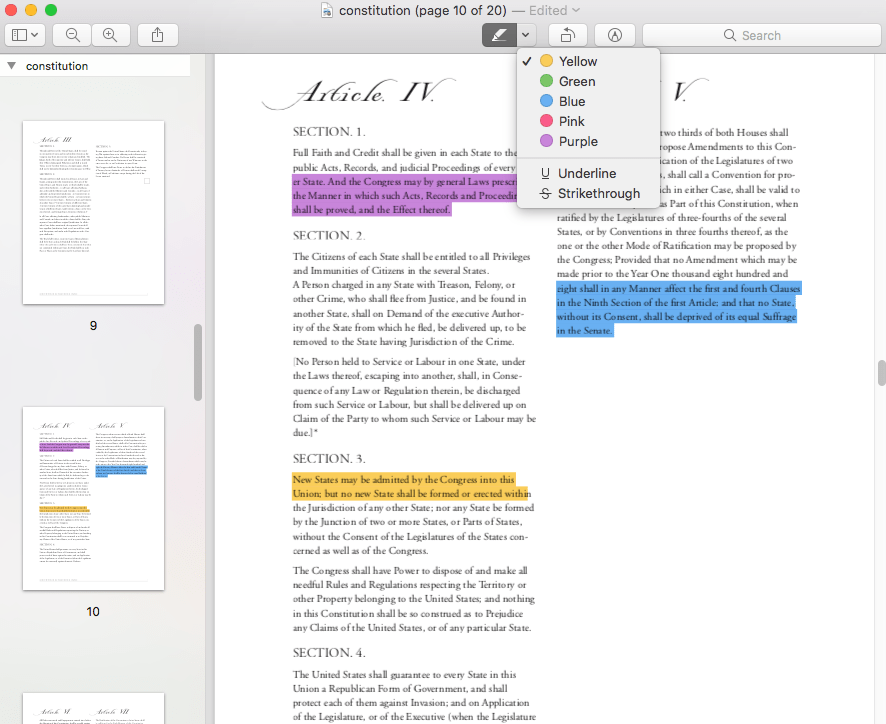Open the sidebar display mode dropdown
This screenshot has width=886, height=724.
click(35, 34)
